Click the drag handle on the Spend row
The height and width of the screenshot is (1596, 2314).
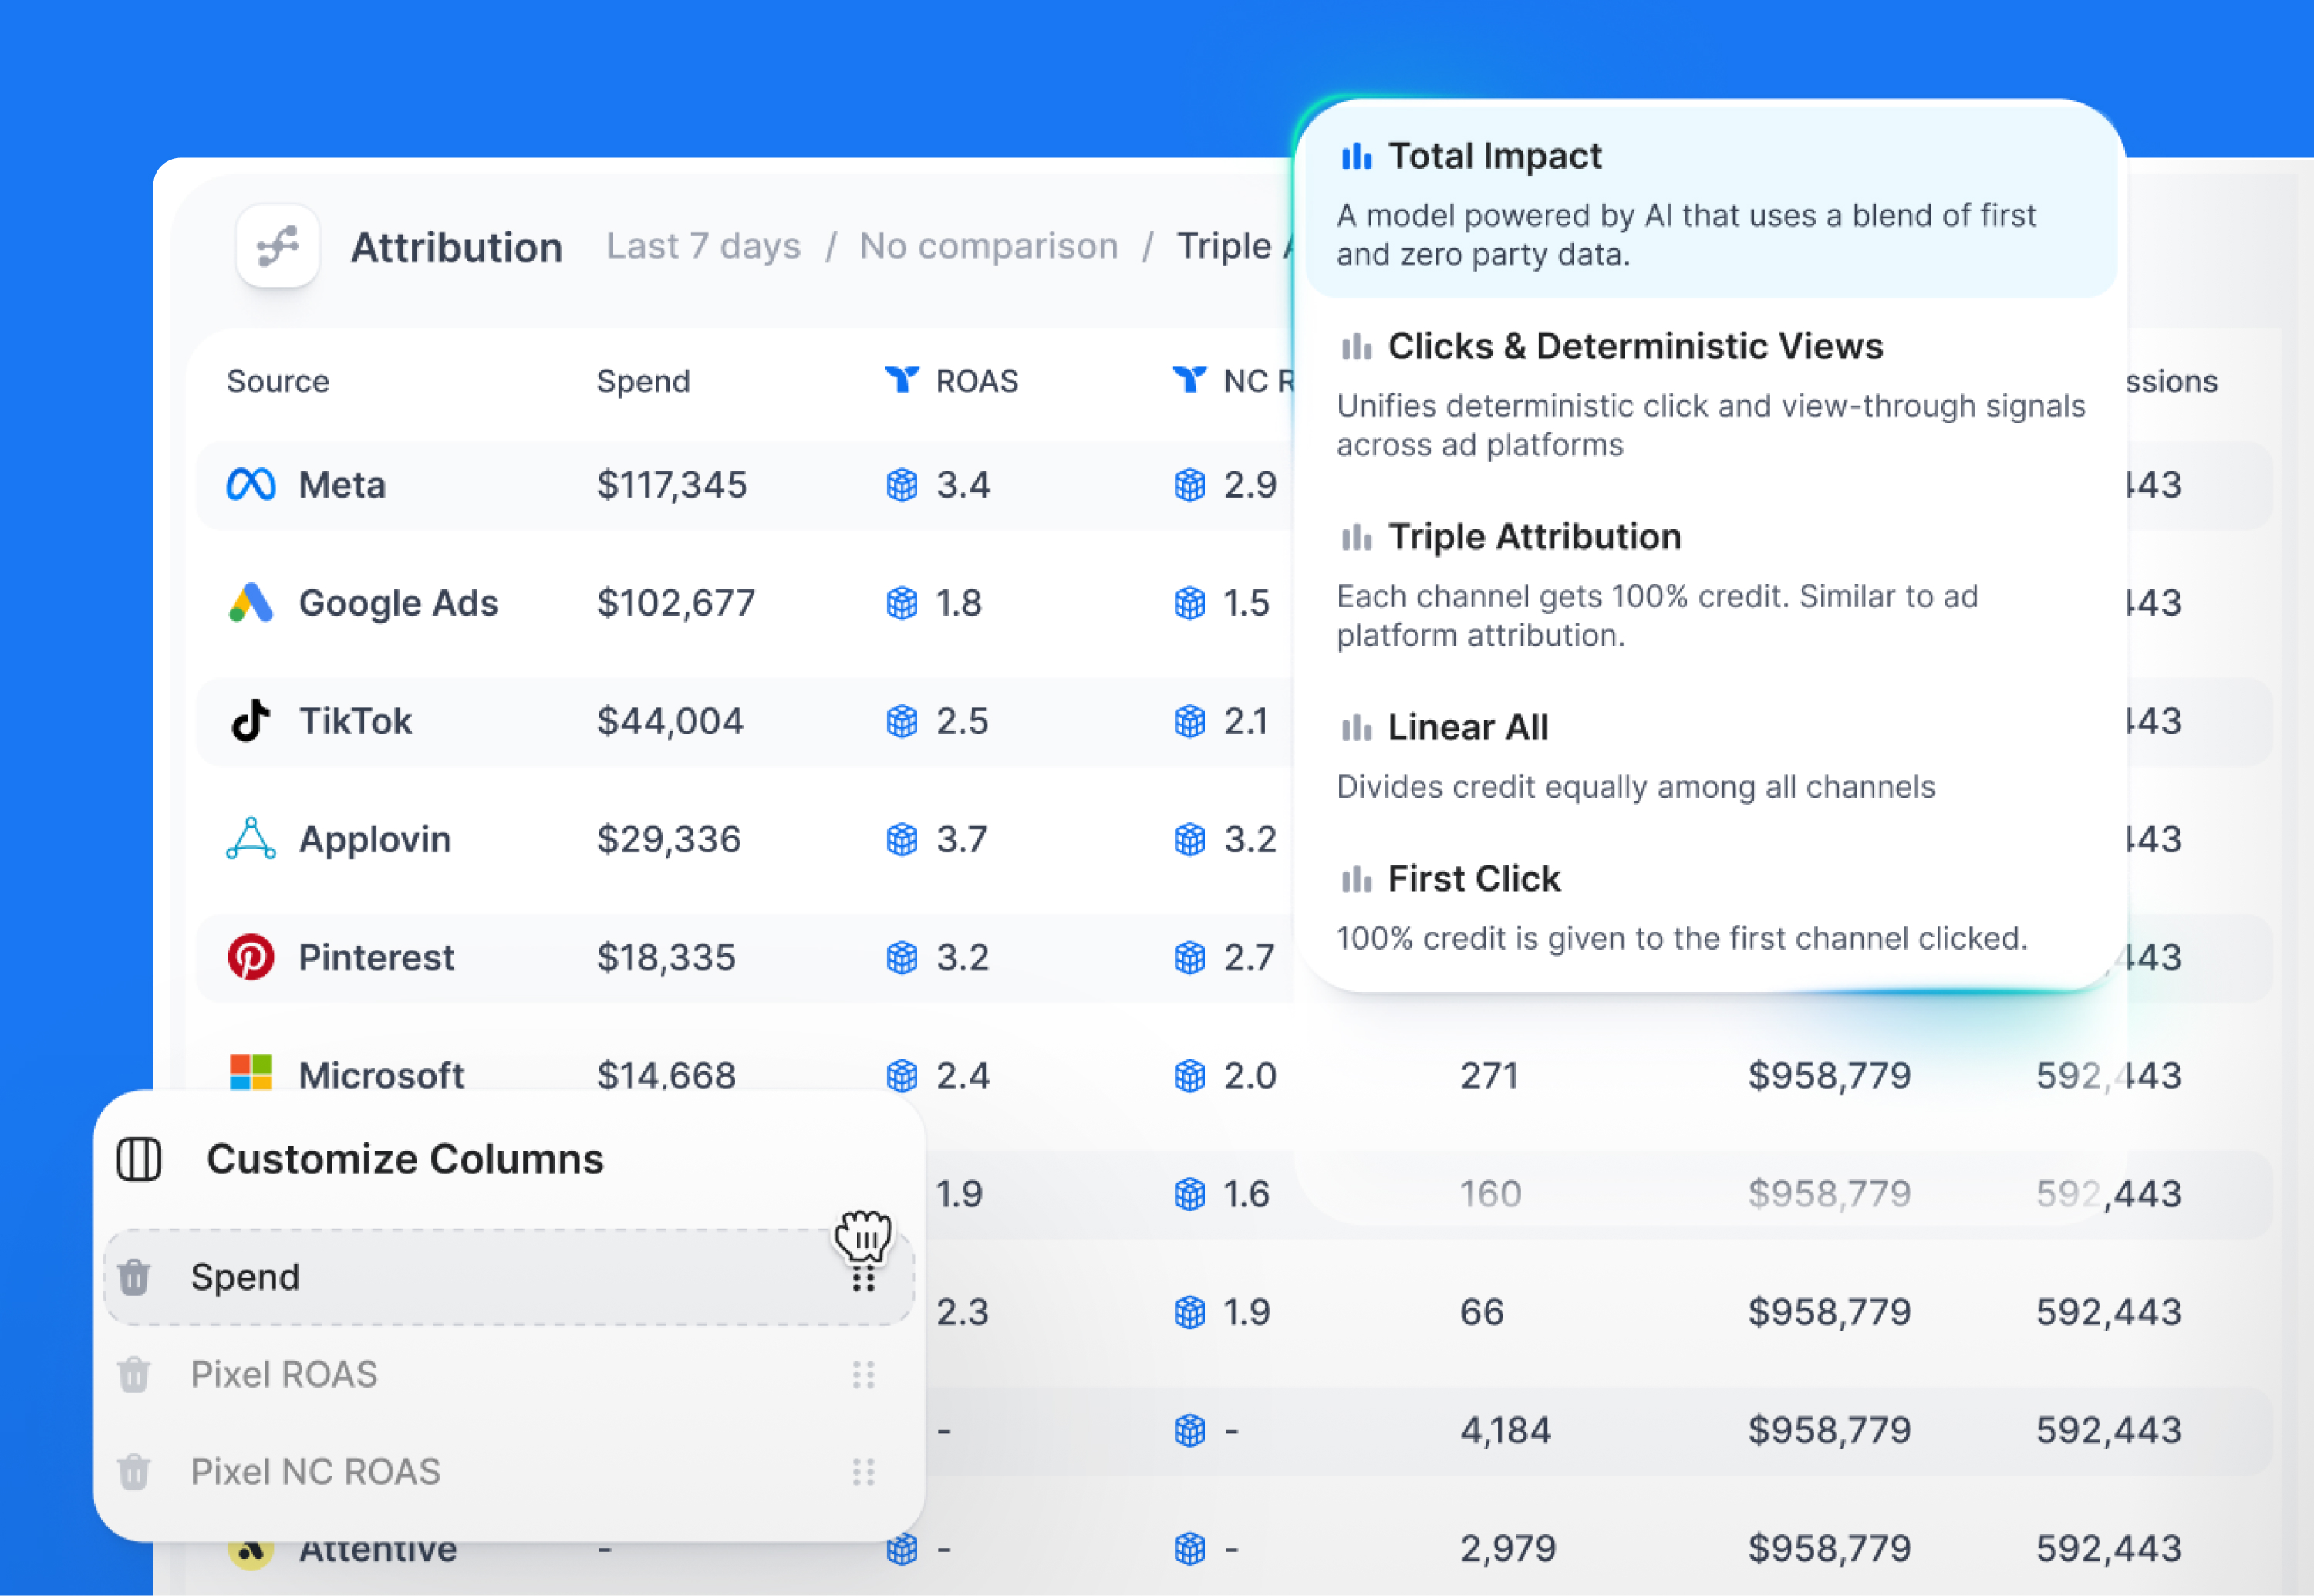pyautogui.click(x=864, y=1278)
